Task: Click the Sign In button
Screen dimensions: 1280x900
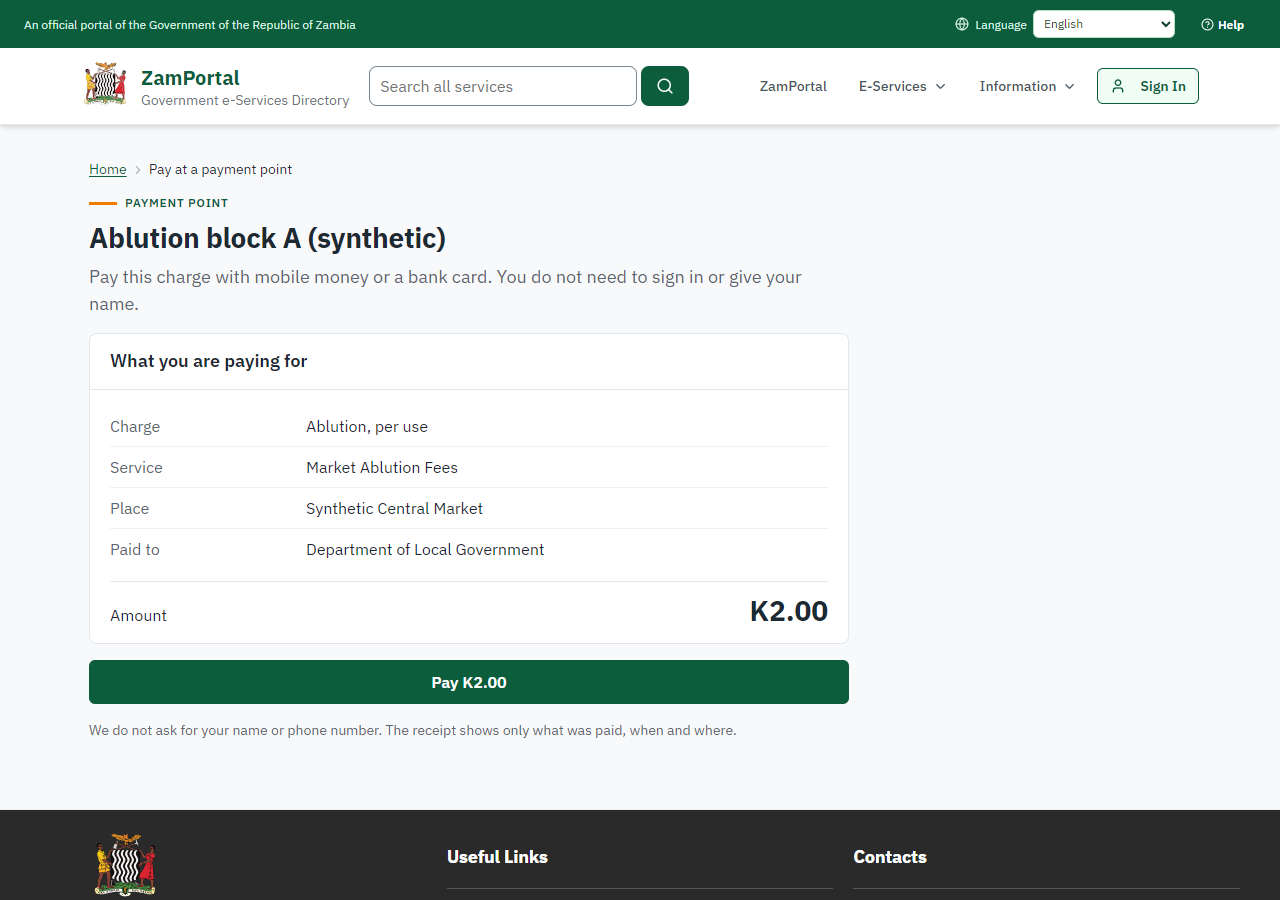Action: (x=1148, y=86)
